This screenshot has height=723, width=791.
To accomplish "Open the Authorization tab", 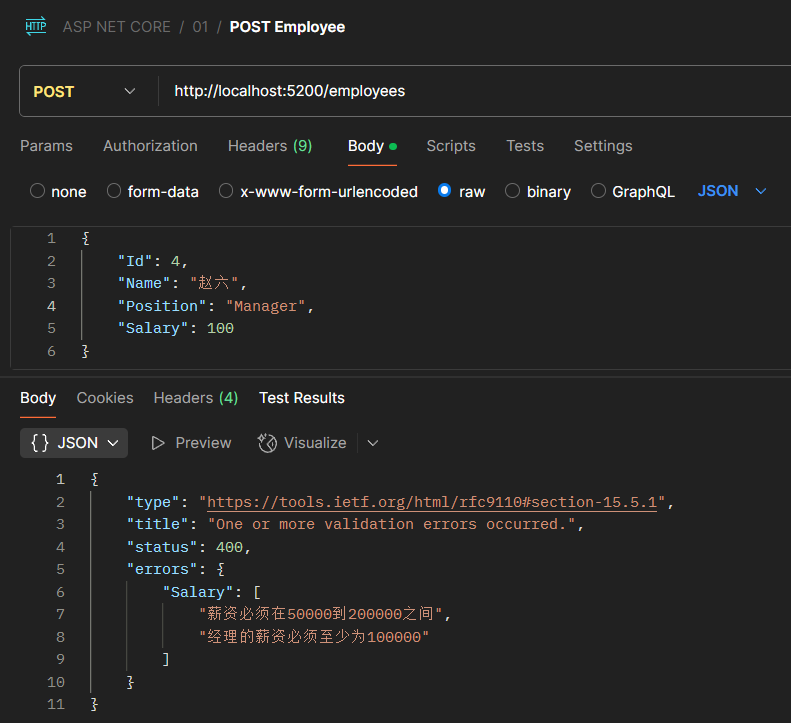I will point(150,146).
